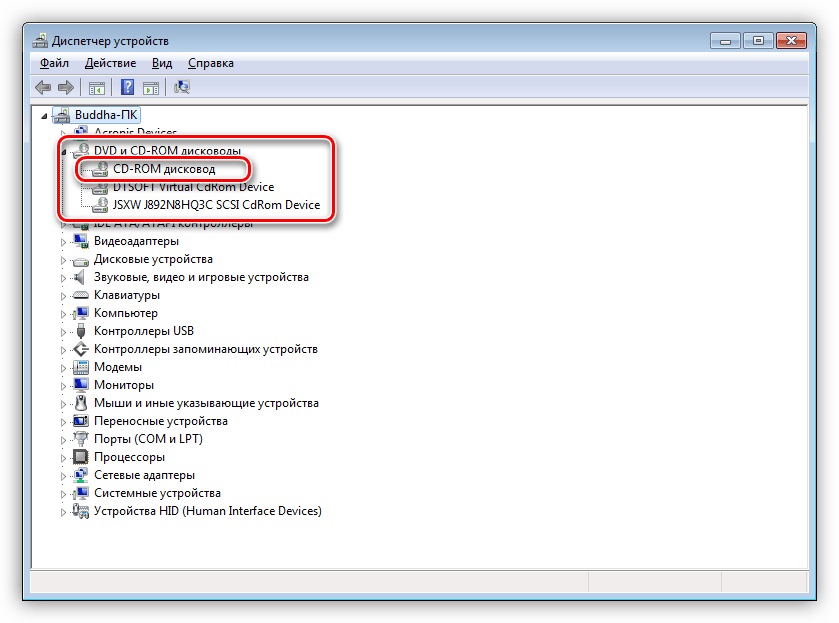This screenshot has height=623, width=839.
Task: Open Help via blue question mark icon
Action: click(x=127, y=87)
